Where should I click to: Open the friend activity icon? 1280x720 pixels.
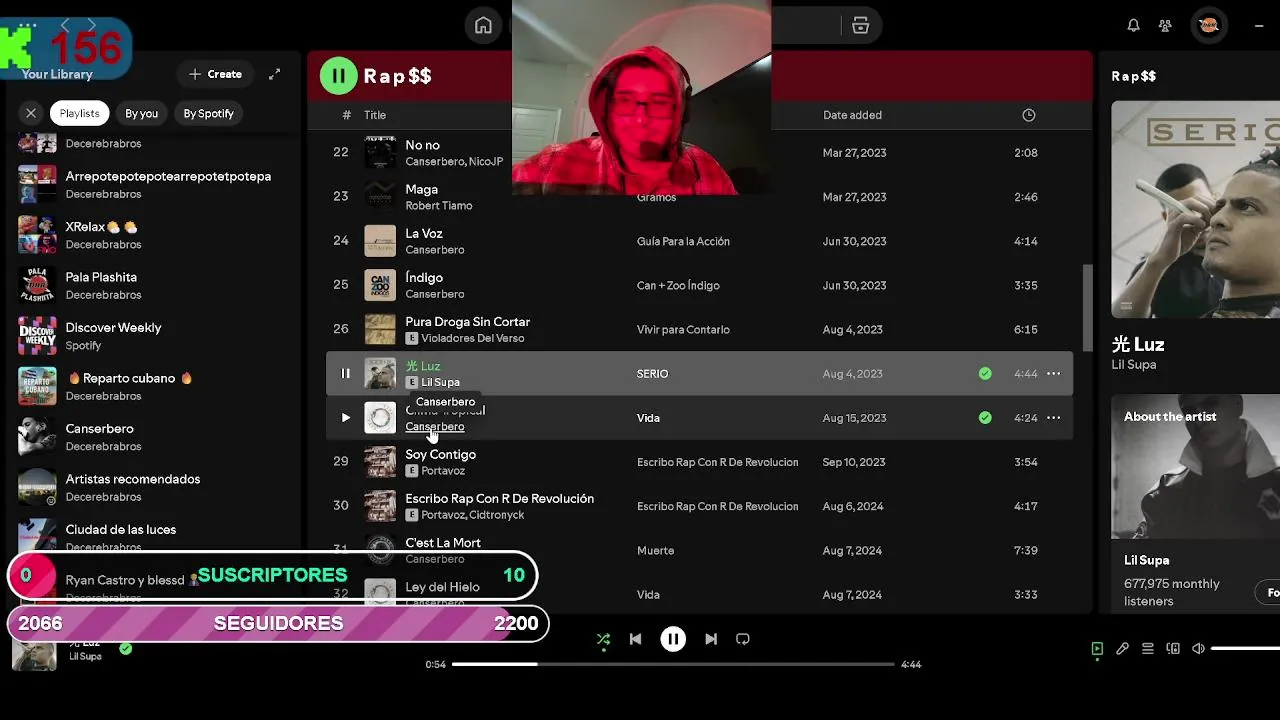coord(1165,26)
